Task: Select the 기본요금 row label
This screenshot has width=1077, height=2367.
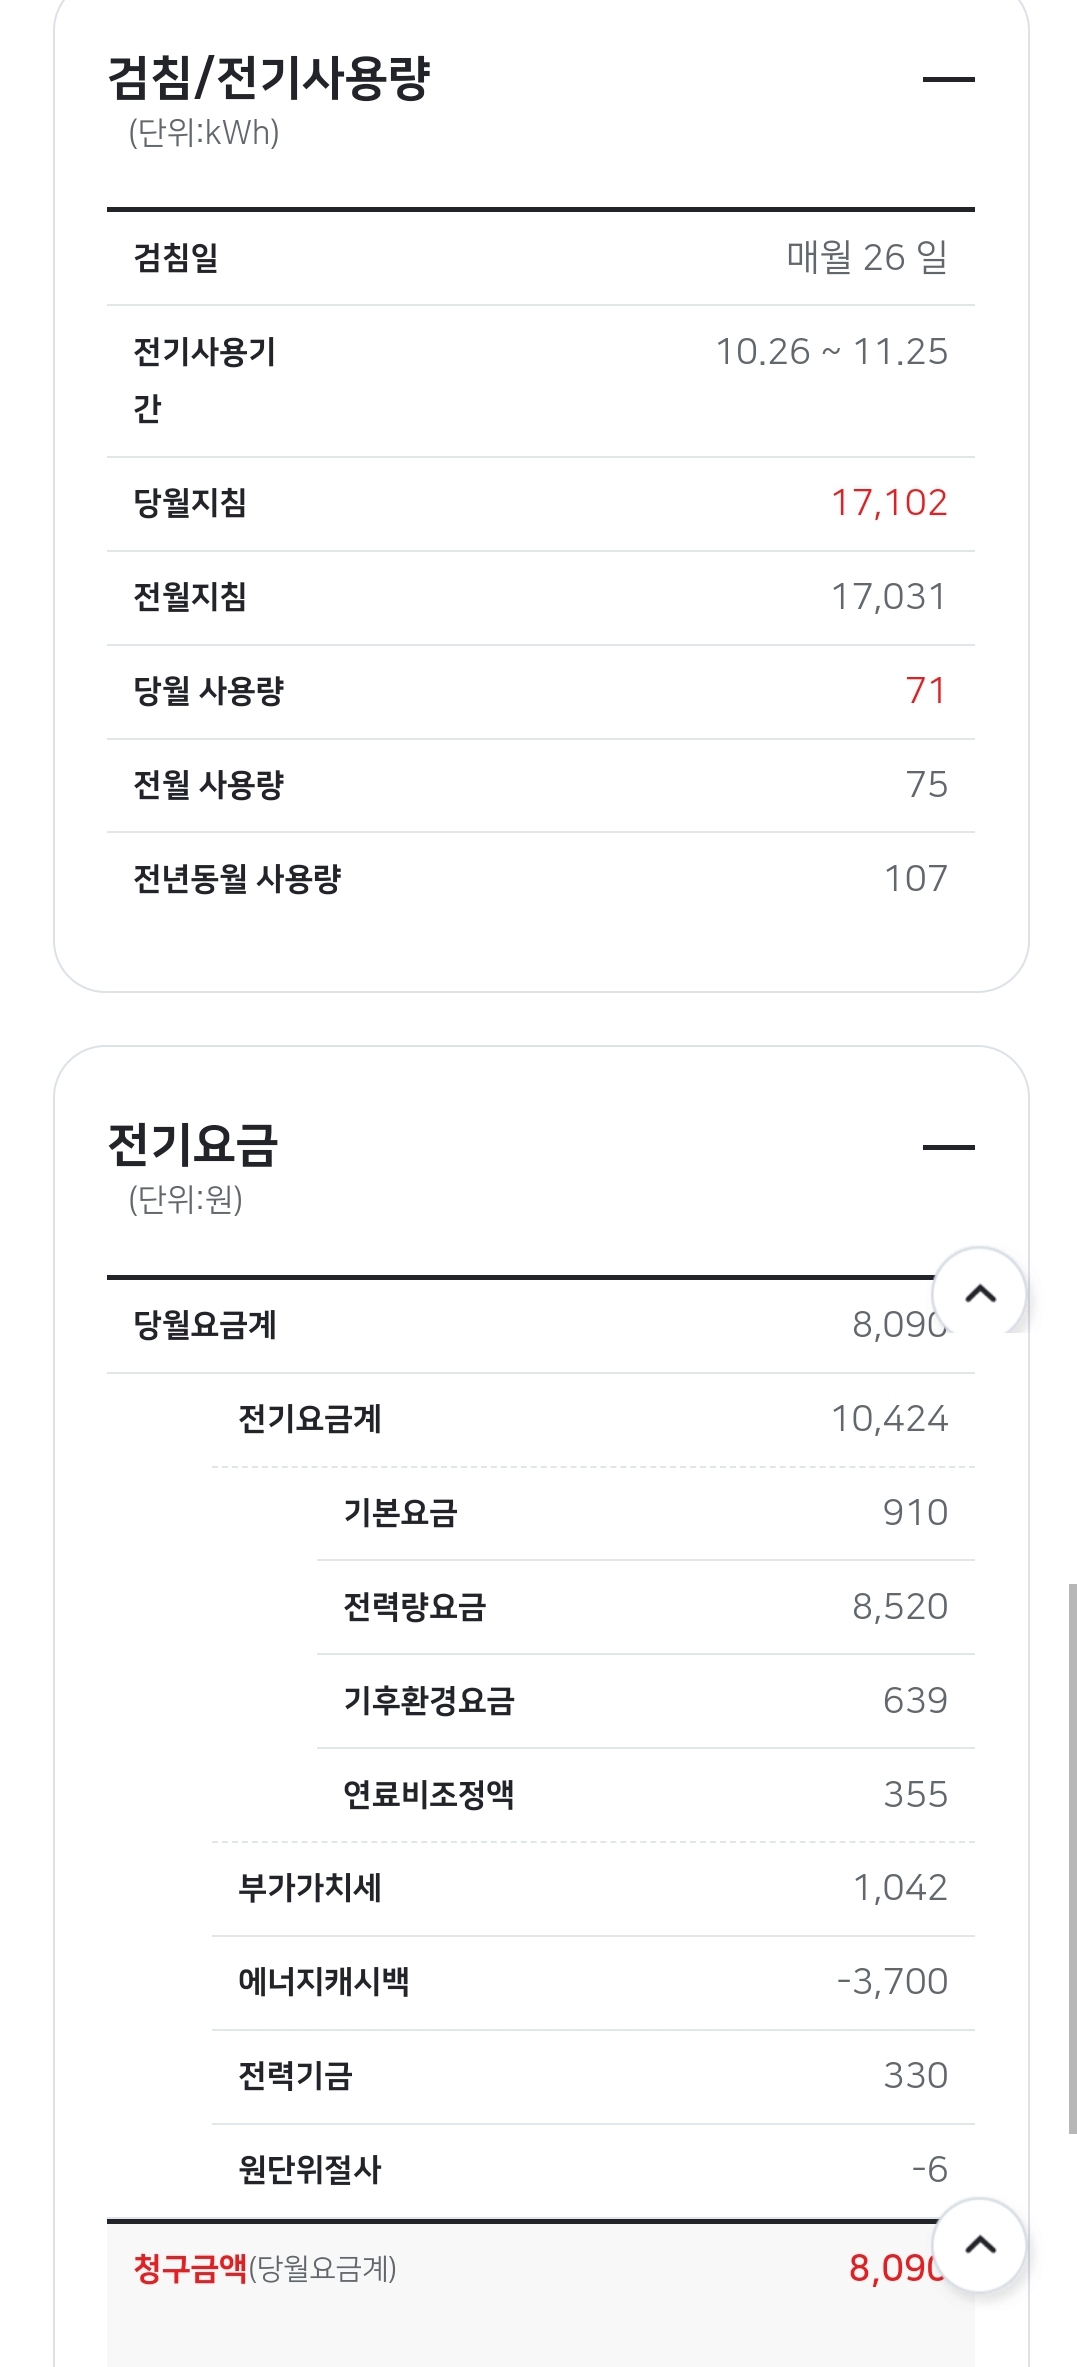Action: tap(400, 1513)
